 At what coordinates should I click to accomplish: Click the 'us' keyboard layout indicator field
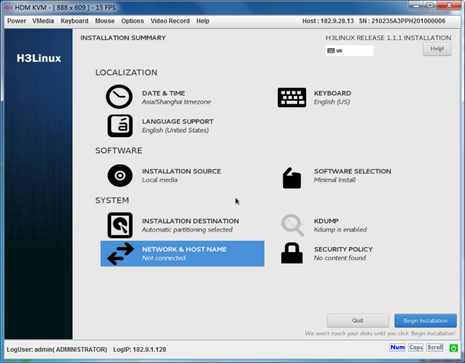coord(349,51)
